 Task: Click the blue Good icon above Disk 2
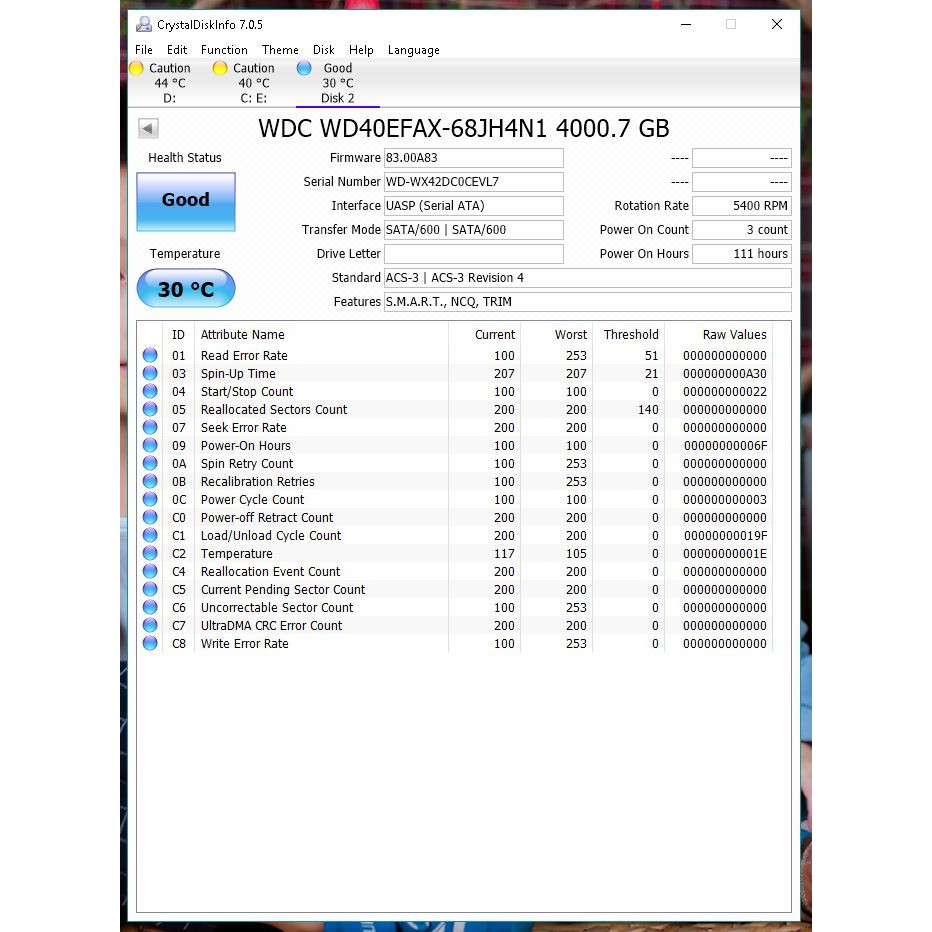304,68
